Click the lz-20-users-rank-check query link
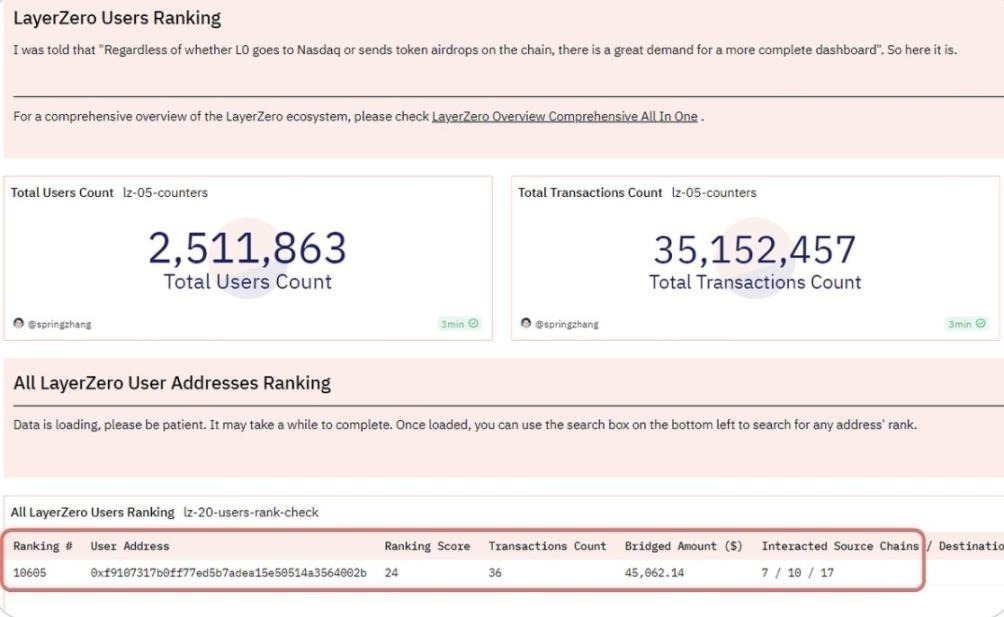 [251, 512]
